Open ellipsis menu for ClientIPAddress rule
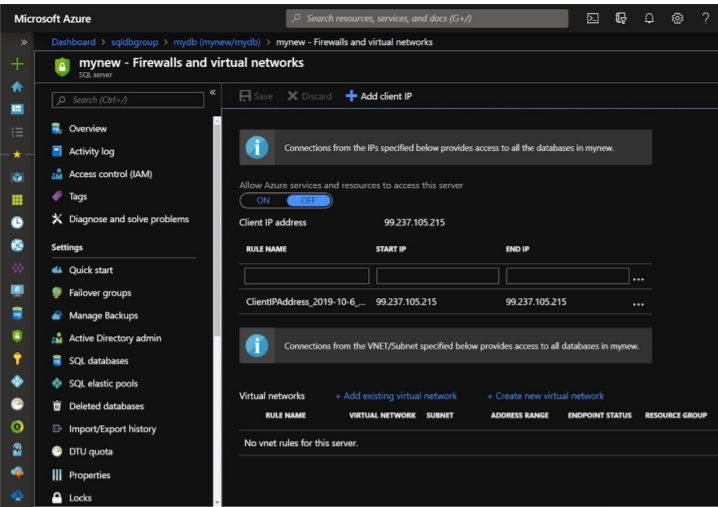The width and height of the screenshot is (718, 507). pos(638,303)
